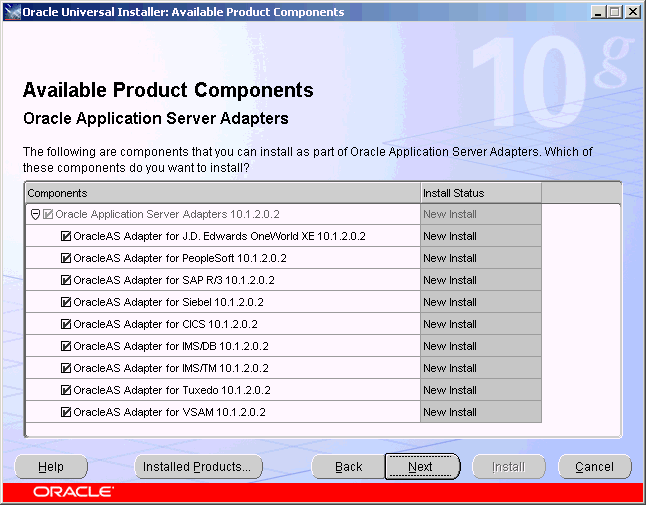Select the 'Oracle Application Server Adapters 10.1.2.0.2' row label
Image resolution: width=646 pixels, height=505 pixels.
pos(167,214)
